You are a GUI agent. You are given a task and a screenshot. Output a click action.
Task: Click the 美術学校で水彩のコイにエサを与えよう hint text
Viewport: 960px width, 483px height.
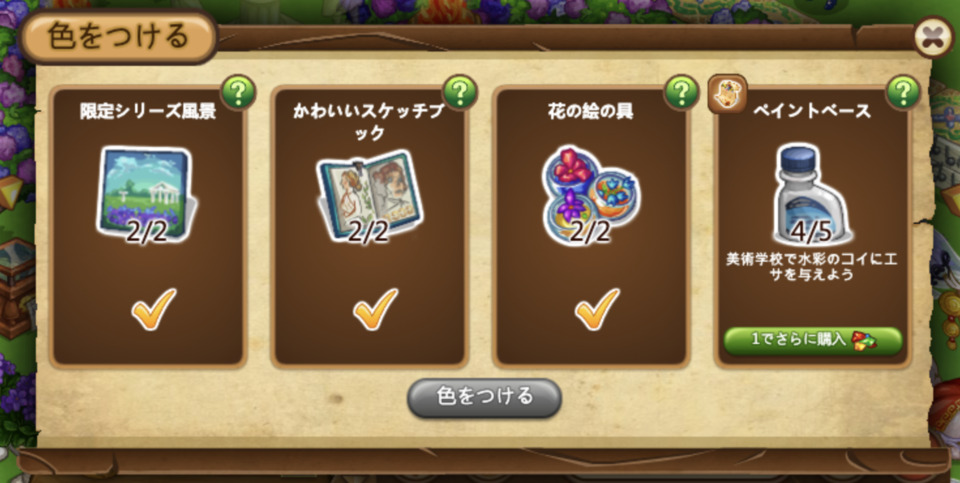[812, 268]
